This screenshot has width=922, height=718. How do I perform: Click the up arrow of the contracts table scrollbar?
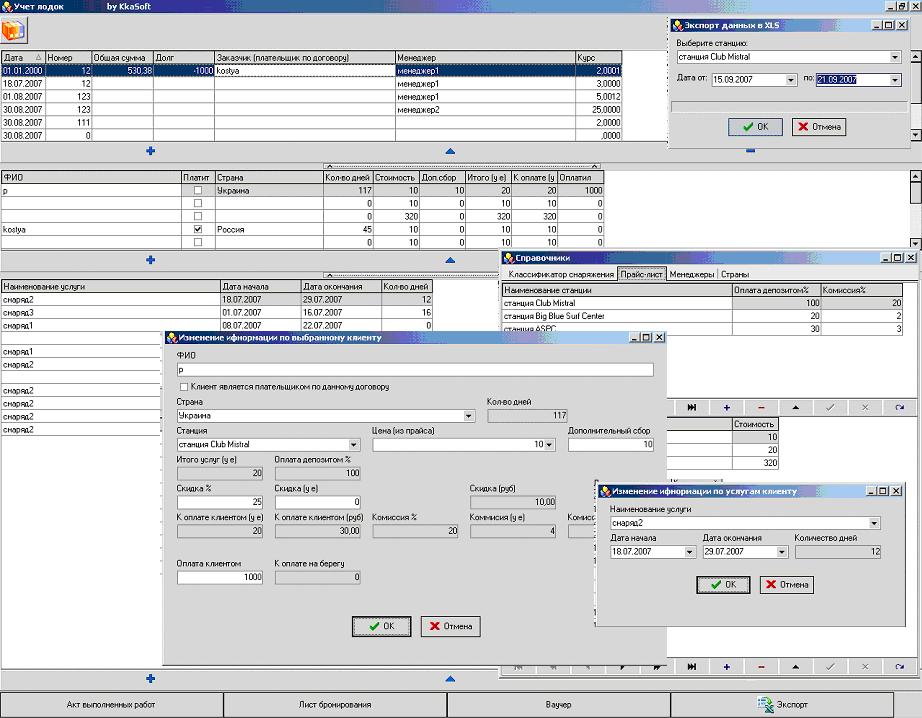[916, 57]
